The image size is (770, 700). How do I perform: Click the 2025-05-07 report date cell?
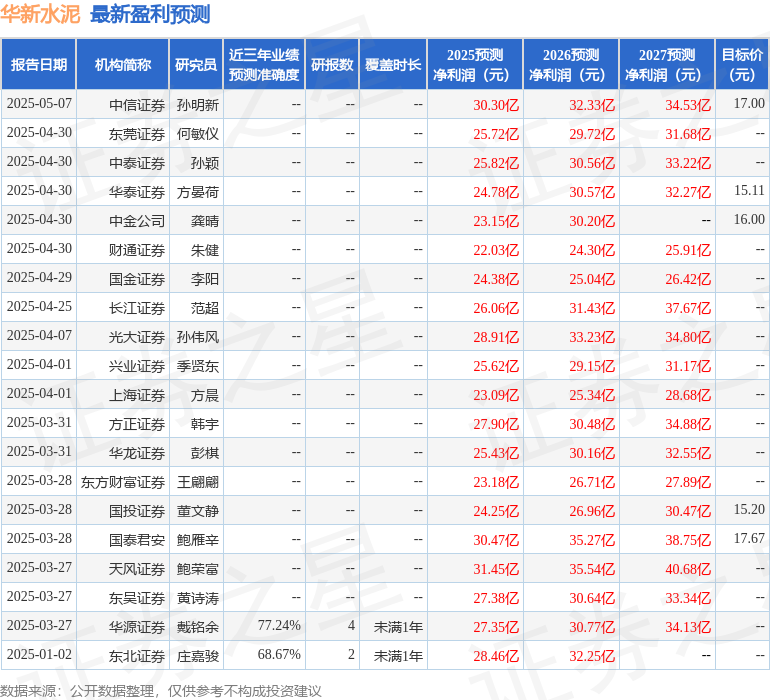(x=39, y=104)
